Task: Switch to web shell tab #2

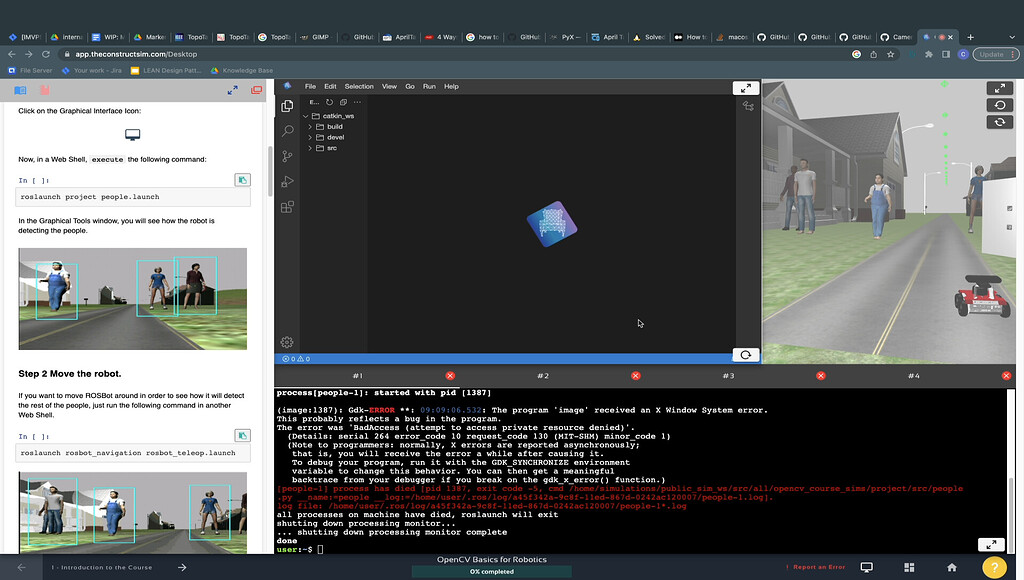Action: click(542, 376)
